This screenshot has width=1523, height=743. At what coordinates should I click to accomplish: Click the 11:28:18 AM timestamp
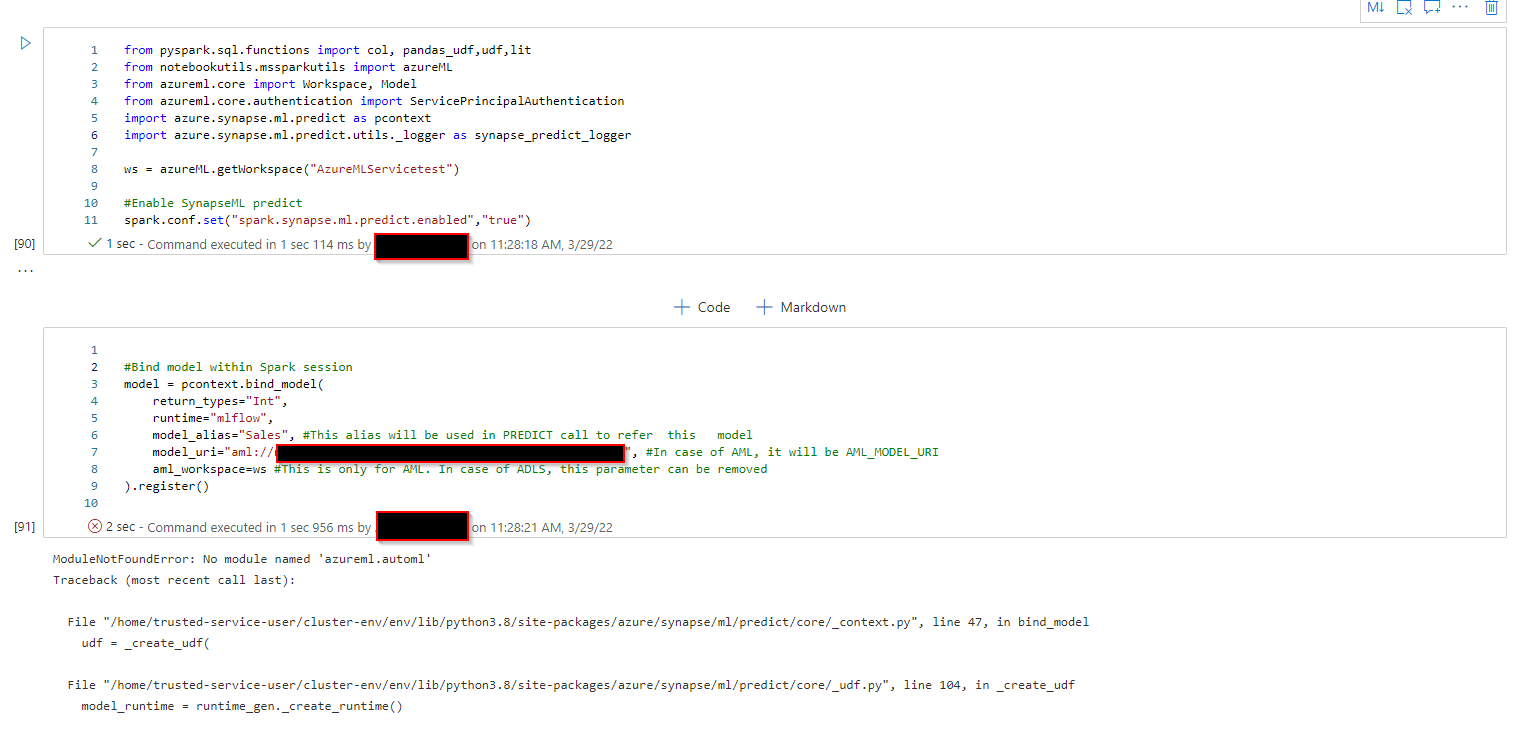coord(551,244)
